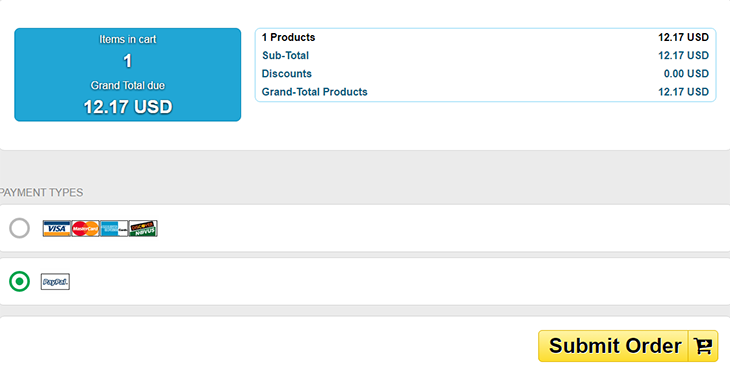Click the MasterCard logo
The image size is (730, 373).
click(x=85, y=229)
